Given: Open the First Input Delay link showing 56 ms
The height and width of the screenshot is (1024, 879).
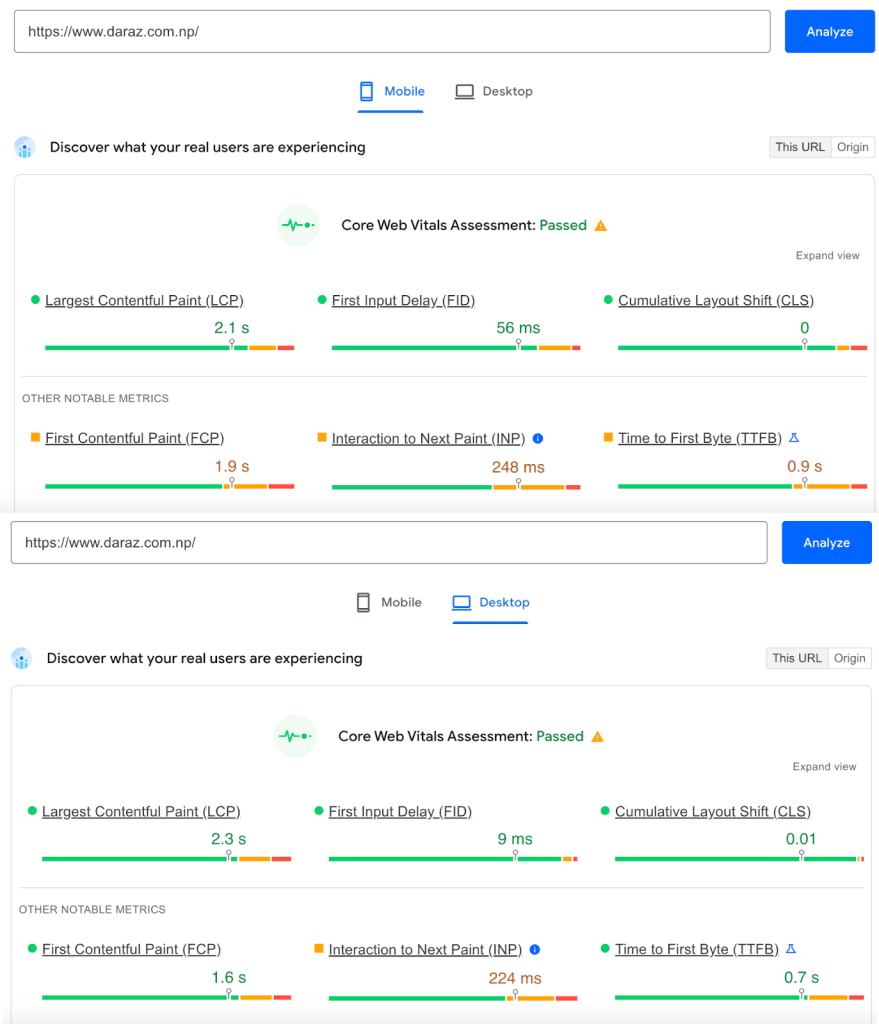Looking at the screenshot, I should (x=403, y=301).
